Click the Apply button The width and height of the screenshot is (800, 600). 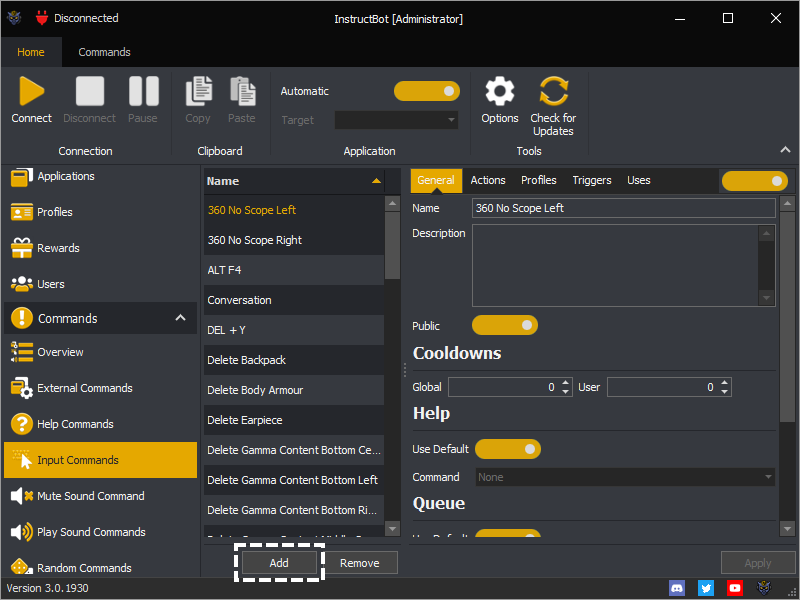[758, 563]
